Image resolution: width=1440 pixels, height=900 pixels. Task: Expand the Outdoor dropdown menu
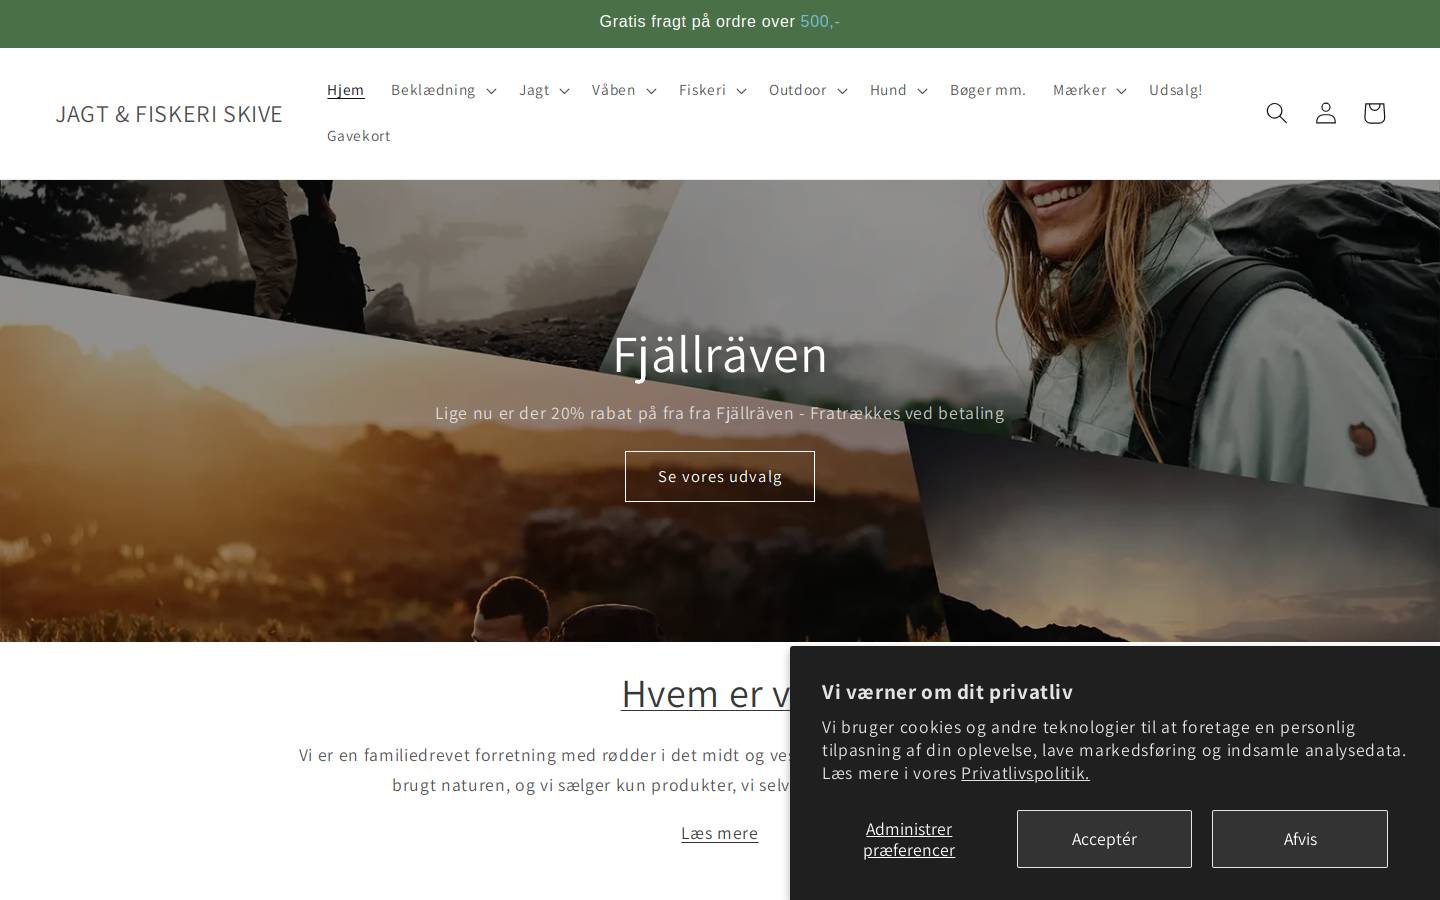coord(808,90)
